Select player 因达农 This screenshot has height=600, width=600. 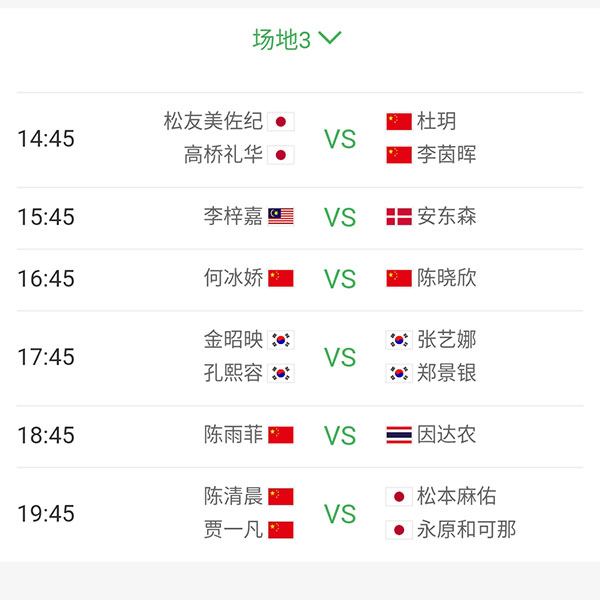[x=447, y=435]
